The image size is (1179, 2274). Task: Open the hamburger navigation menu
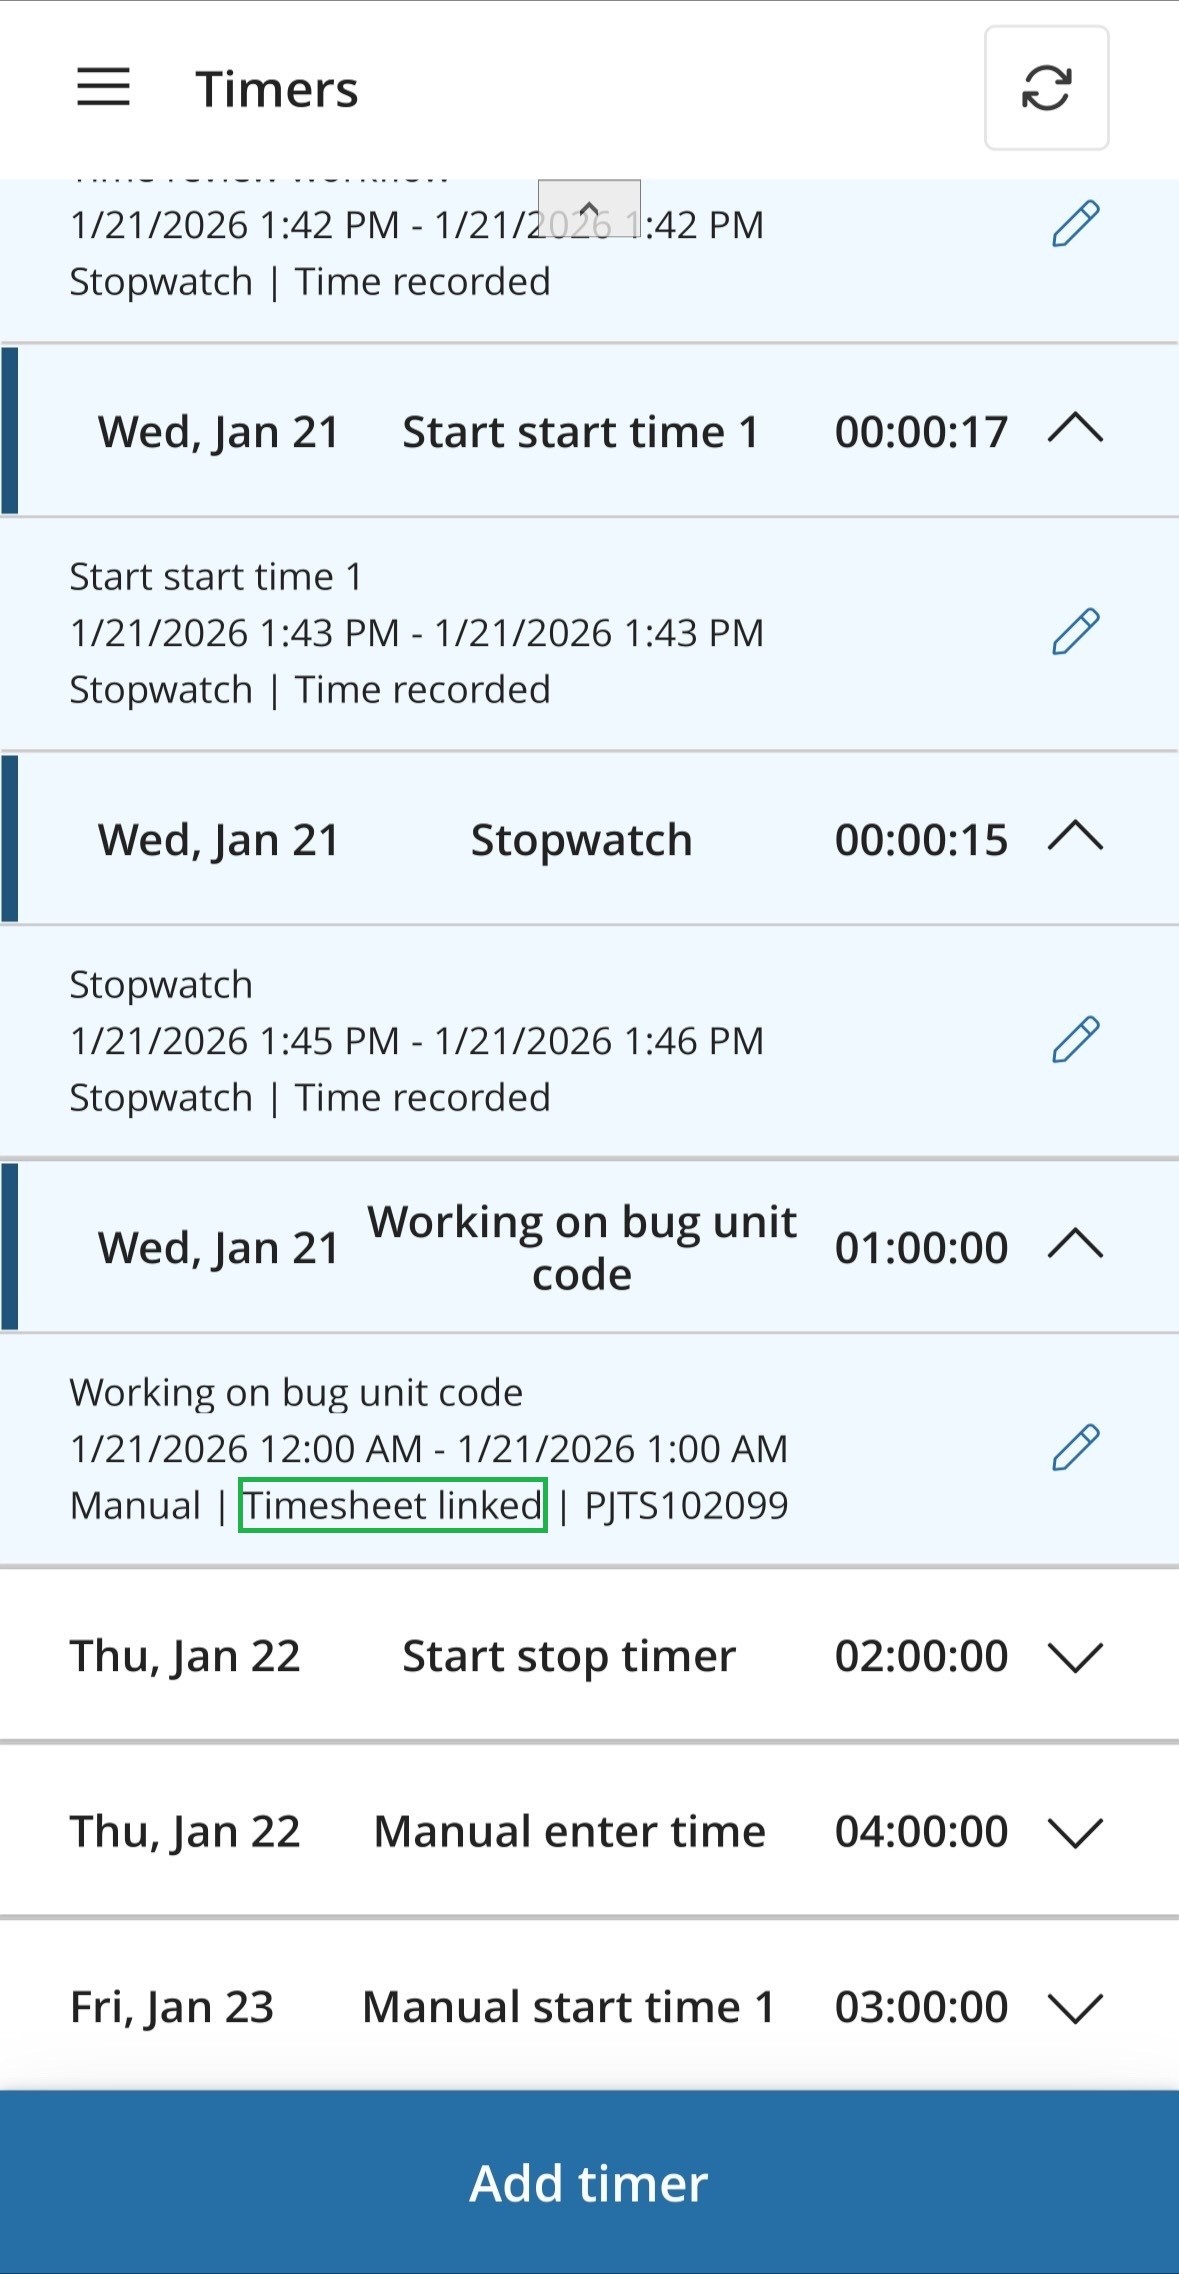103,87
